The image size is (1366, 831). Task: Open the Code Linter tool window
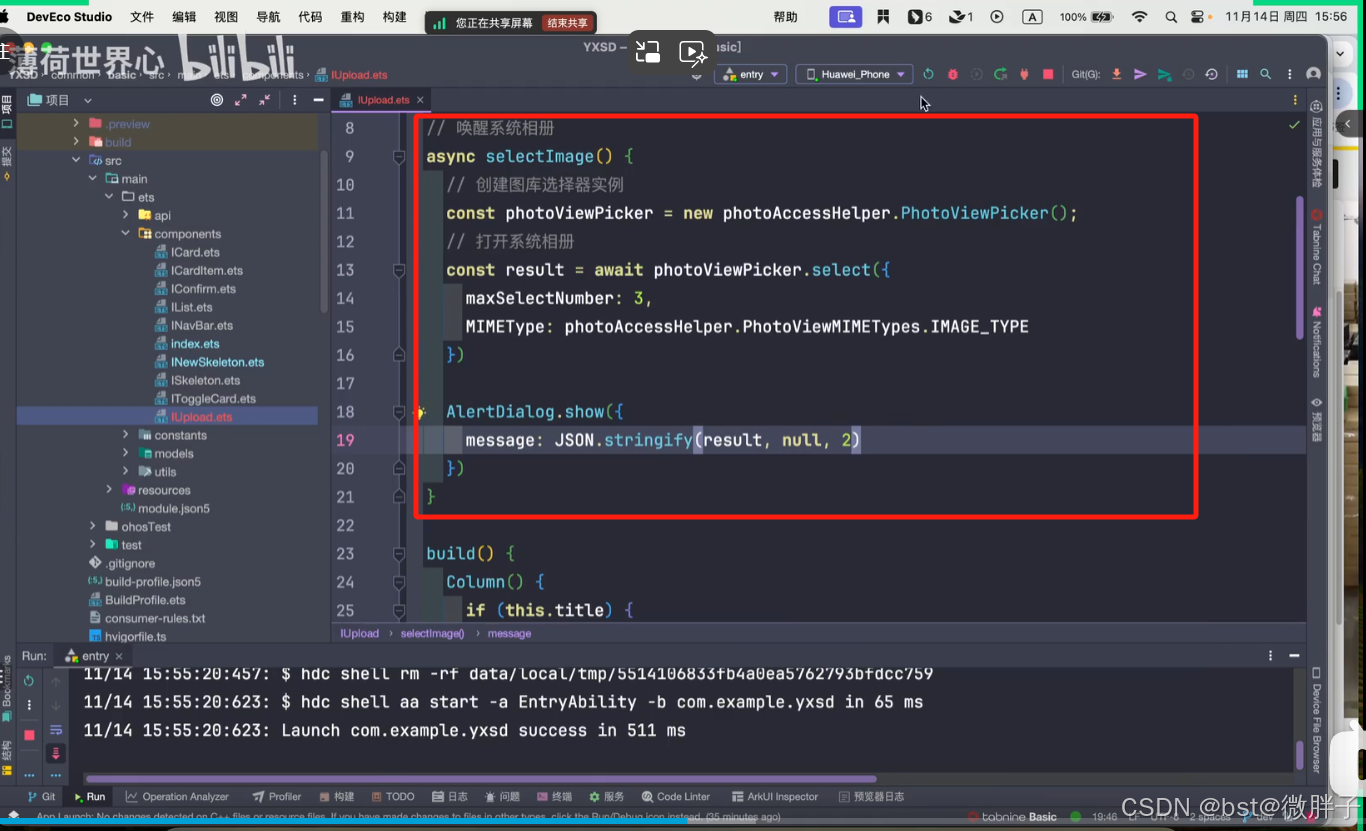[675, 797]
